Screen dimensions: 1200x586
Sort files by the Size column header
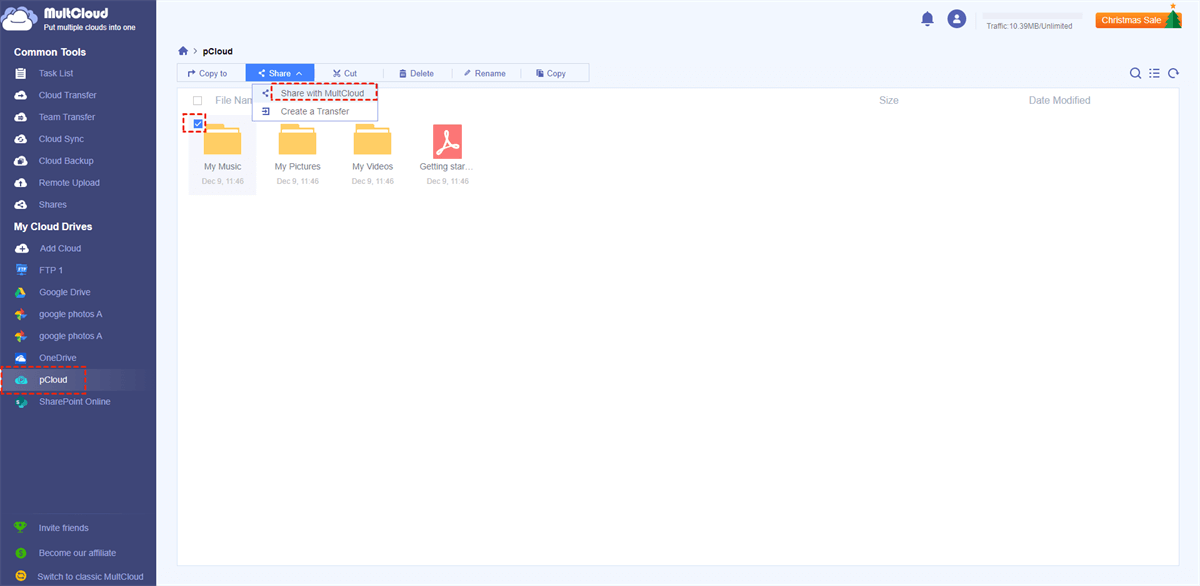[x=889, y=101]
